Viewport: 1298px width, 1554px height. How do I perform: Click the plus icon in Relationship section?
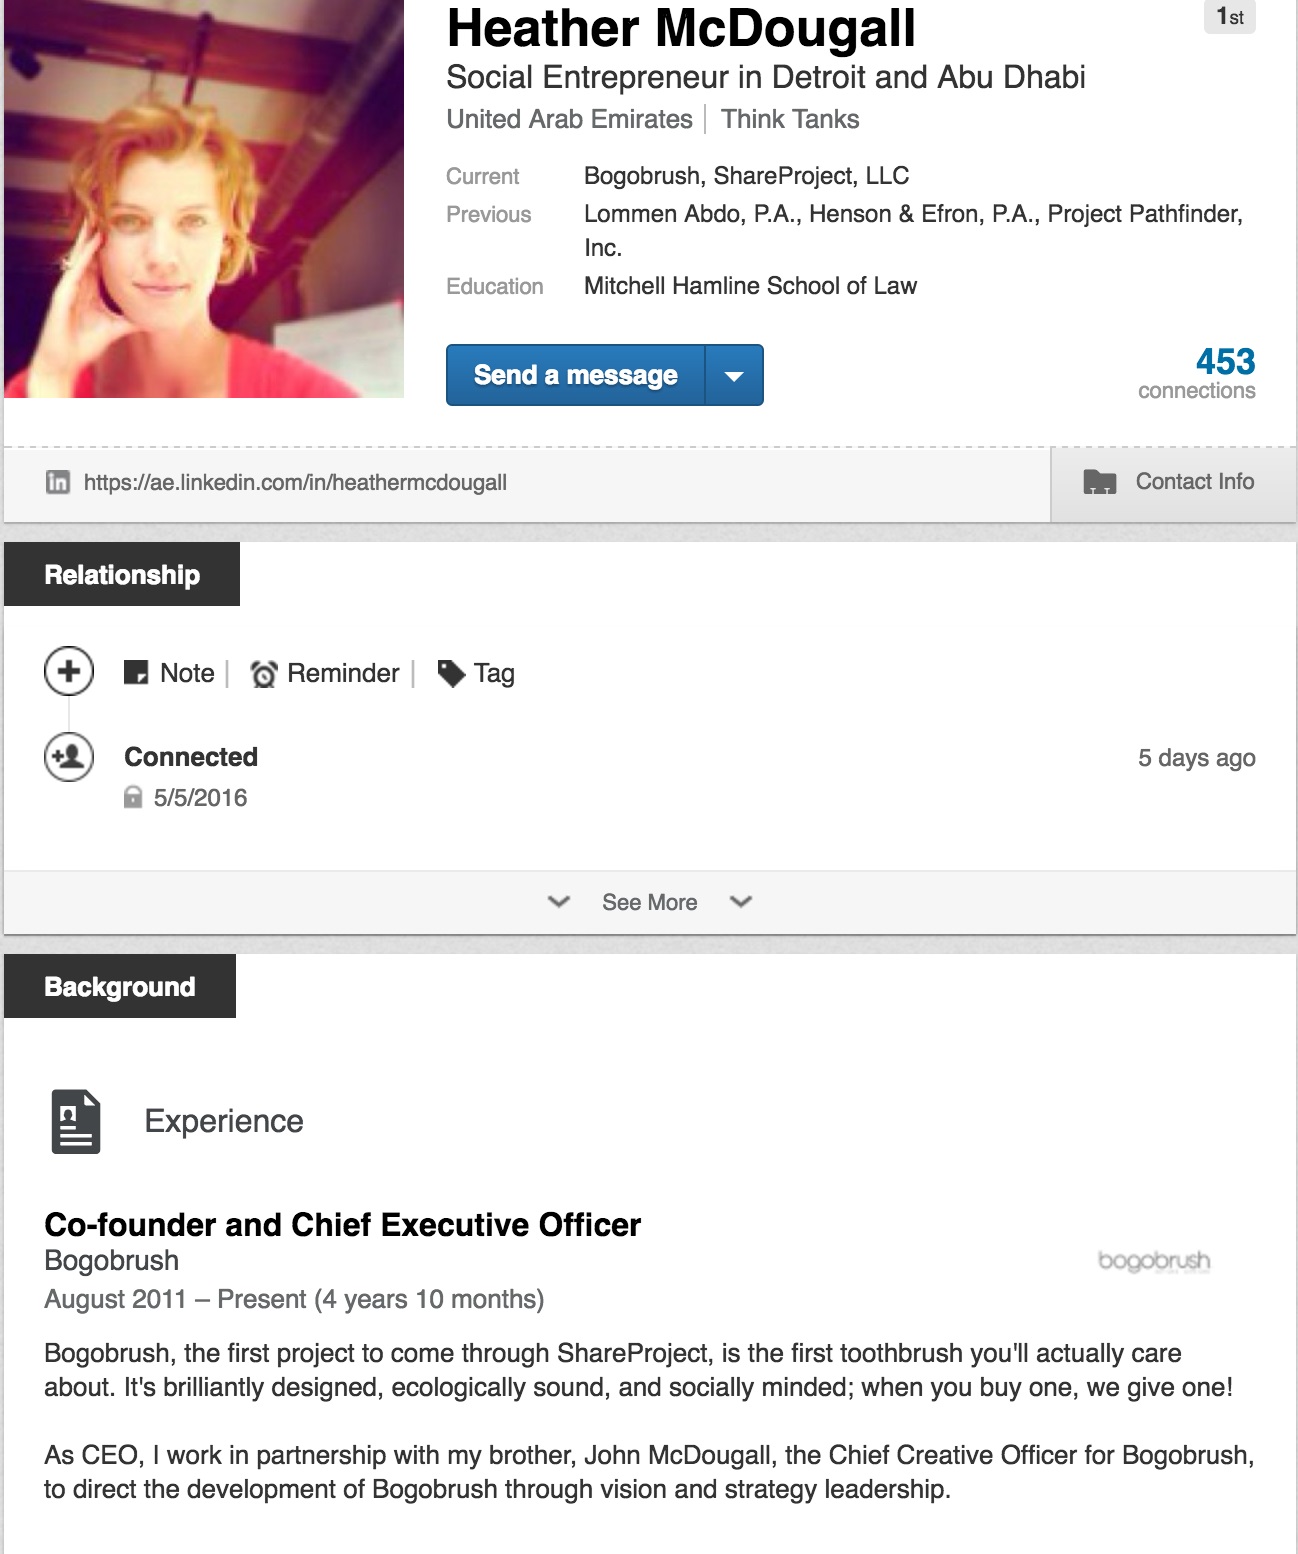coord(69,671)
